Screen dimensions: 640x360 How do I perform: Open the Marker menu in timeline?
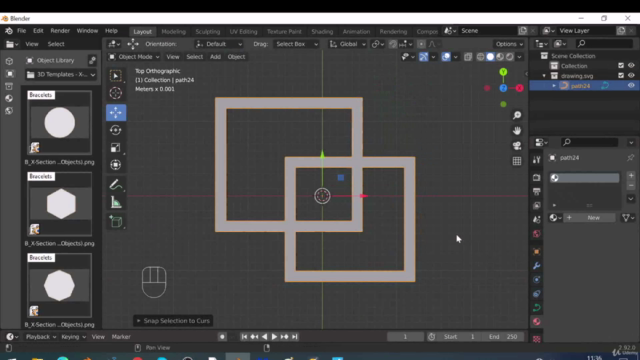(121, 337)
